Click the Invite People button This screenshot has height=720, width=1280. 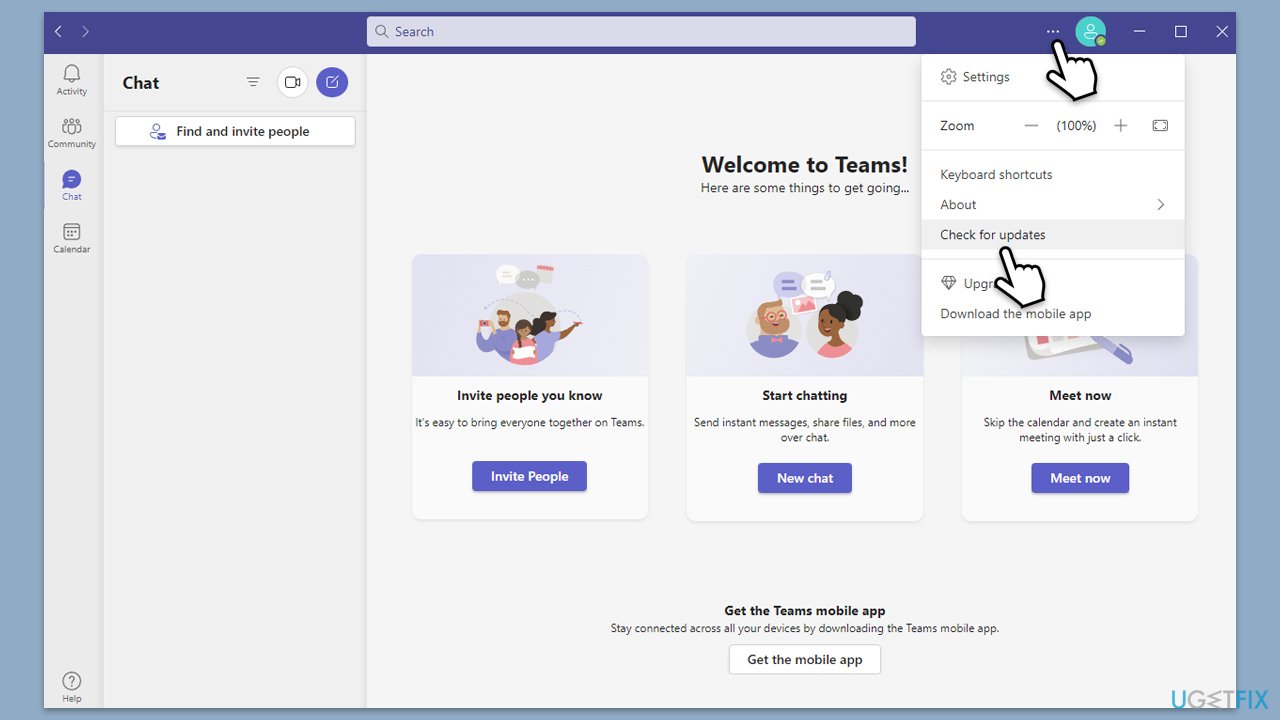coord(529,476)
